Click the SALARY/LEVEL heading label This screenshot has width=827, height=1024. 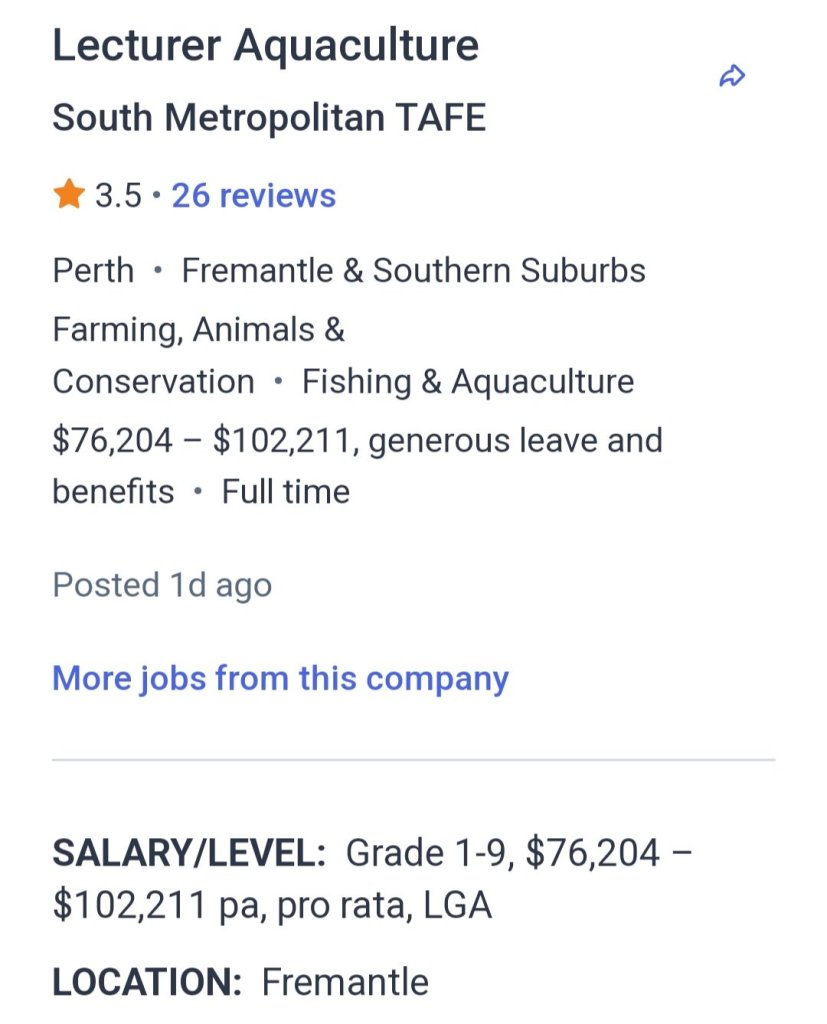pos(189,854)
